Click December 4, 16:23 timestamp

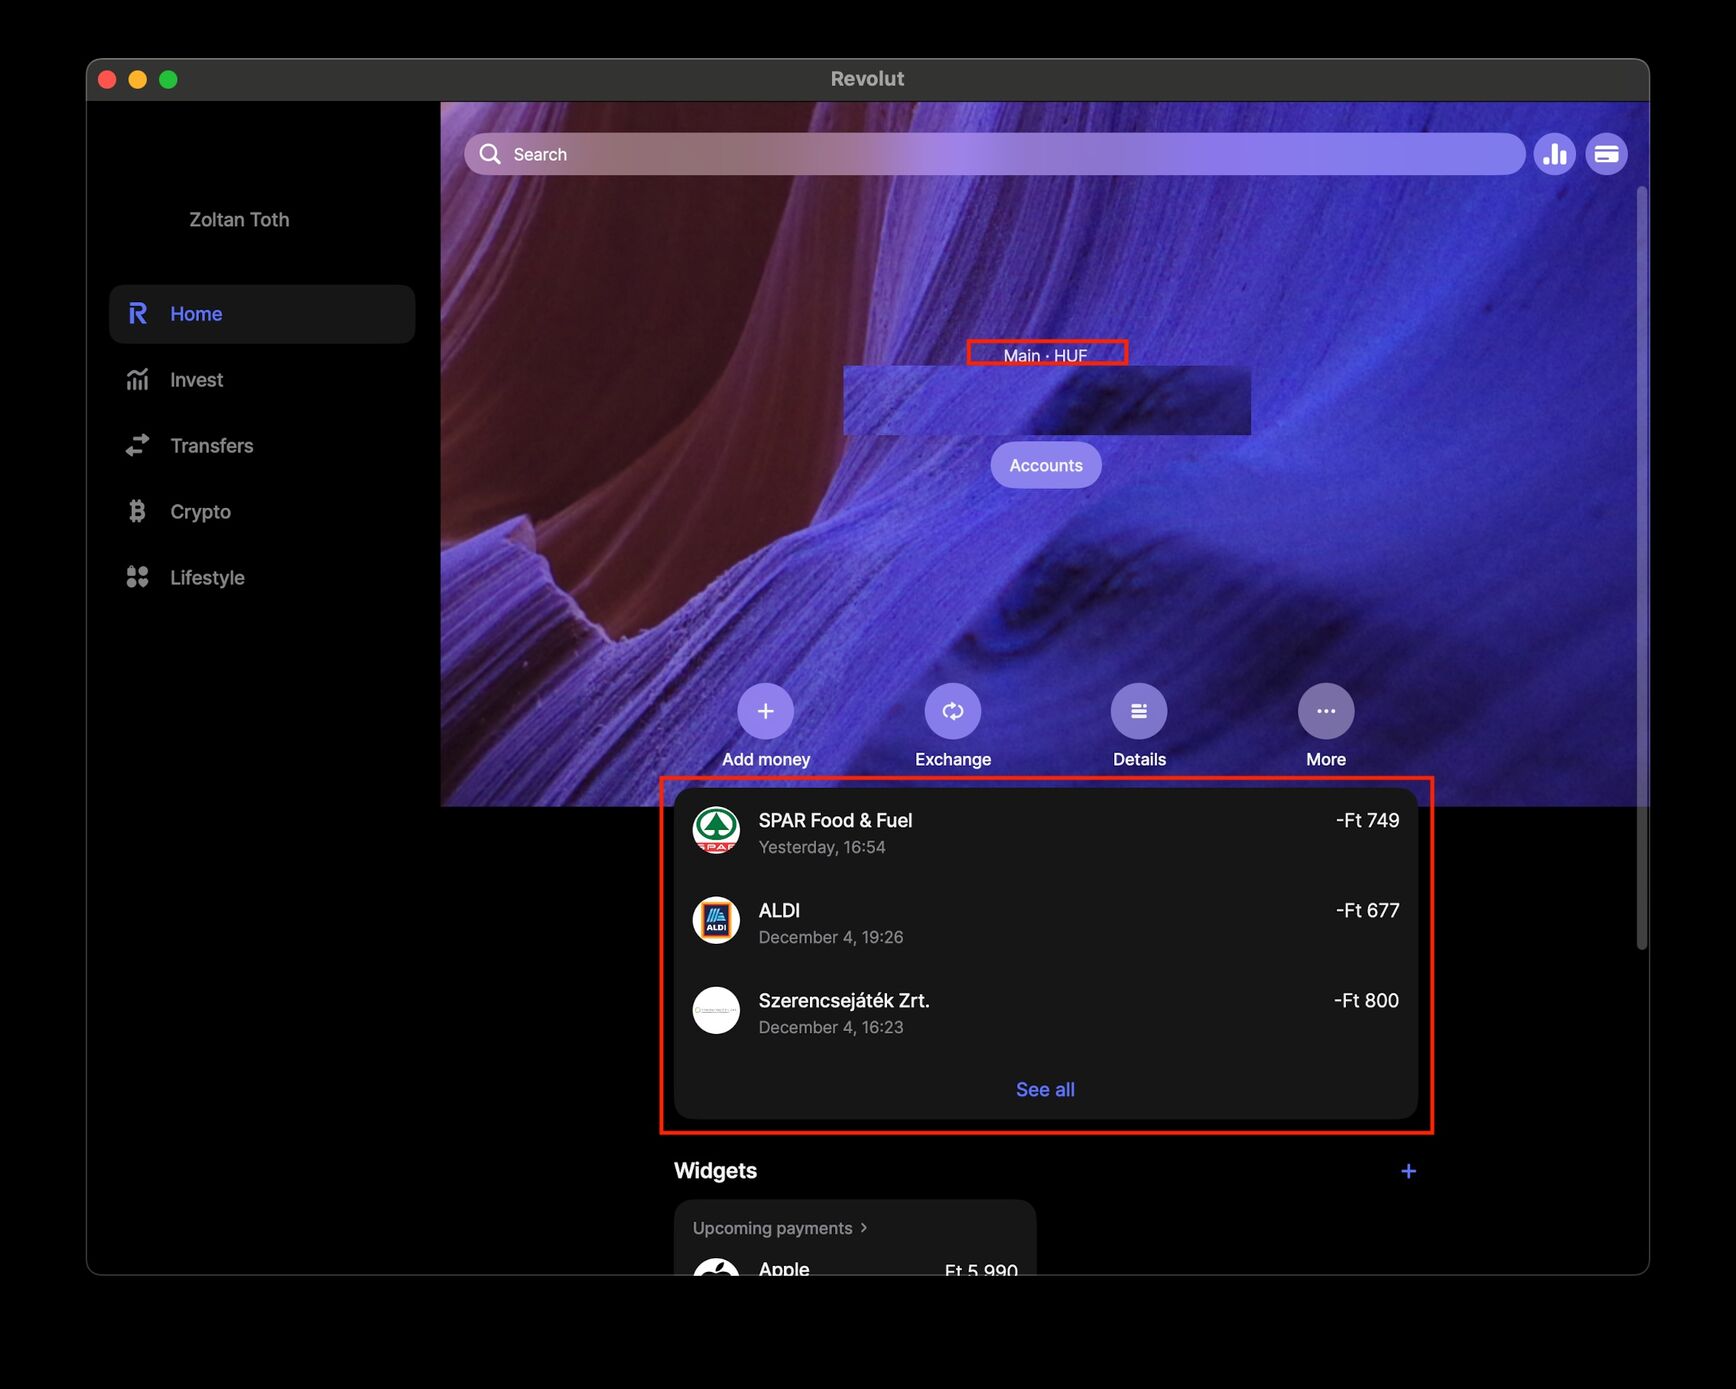pyautogui.click(x=831, y=1027)
